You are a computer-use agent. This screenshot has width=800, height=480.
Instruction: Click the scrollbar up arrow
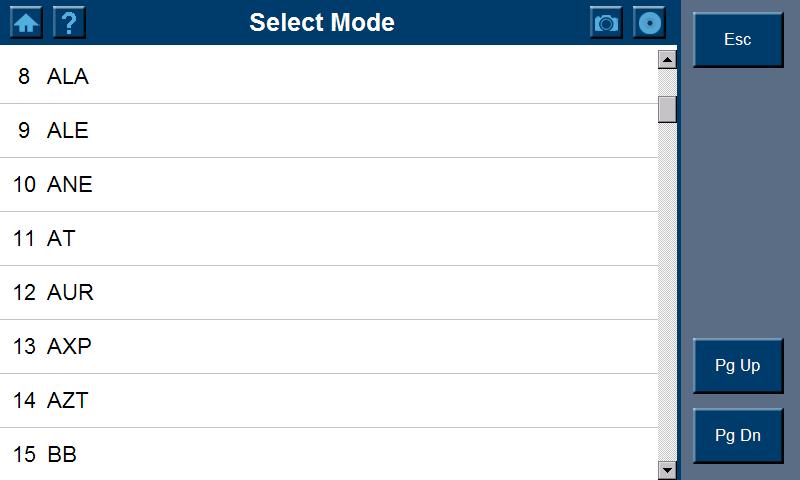coord(667,60)
